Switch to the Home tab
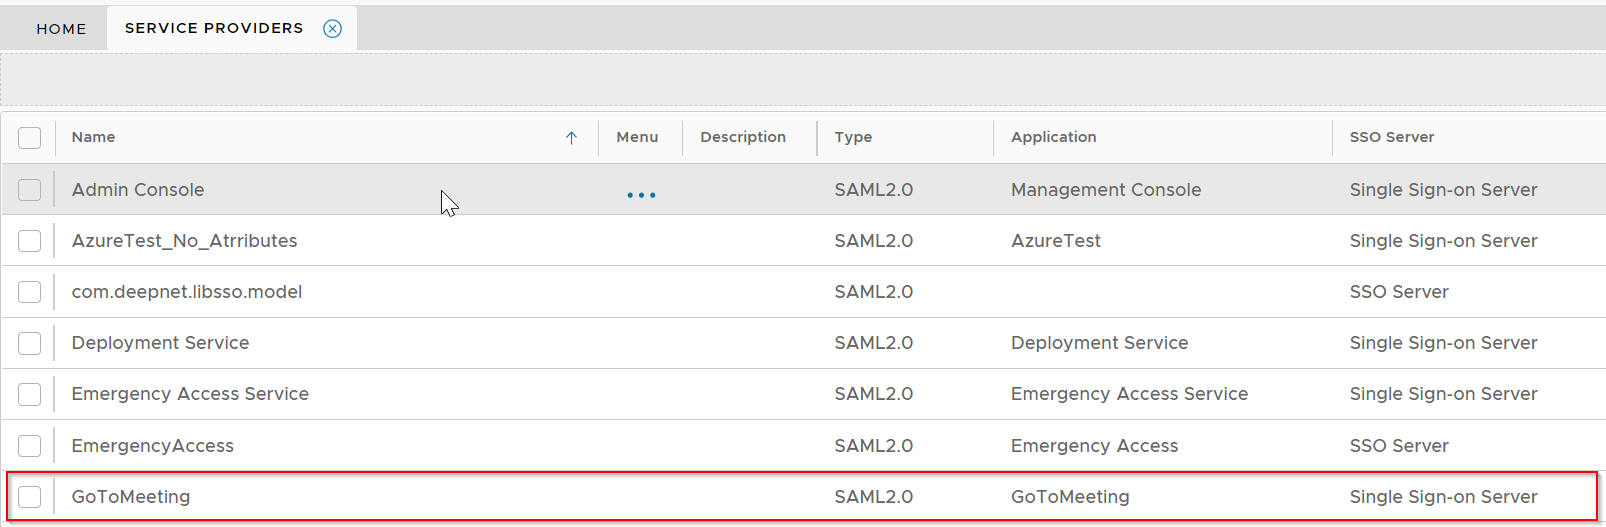The image size is (1606, 527). coord(61,29)
